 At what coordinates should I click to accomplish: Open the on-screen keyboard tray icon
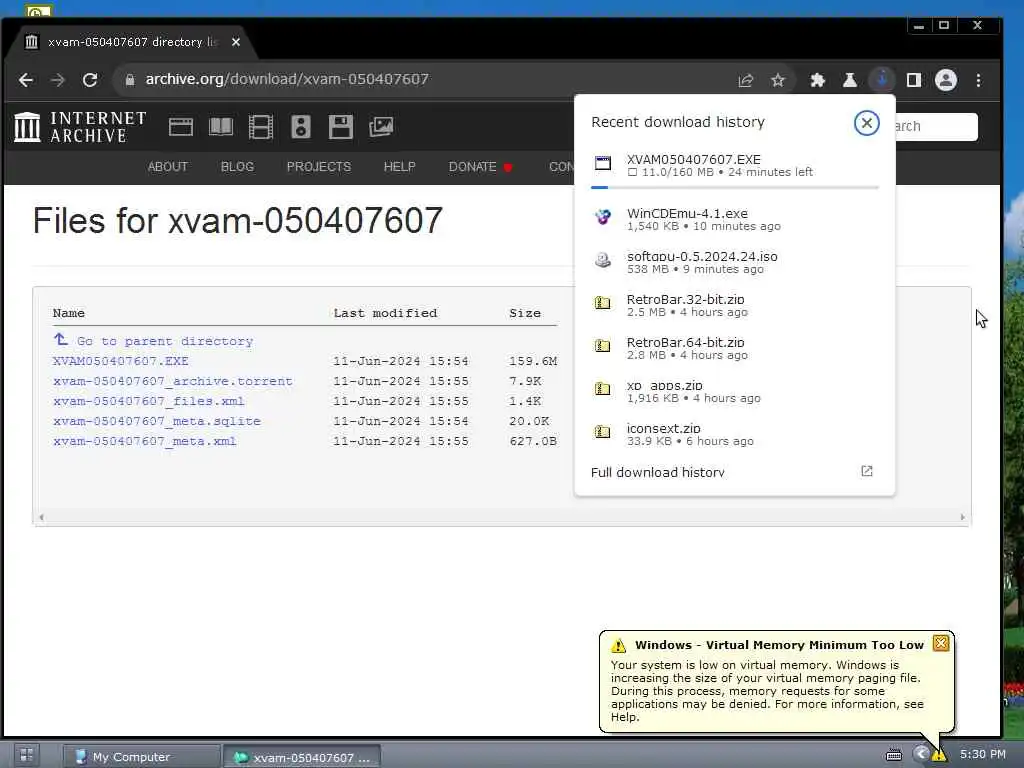point(893,756)
